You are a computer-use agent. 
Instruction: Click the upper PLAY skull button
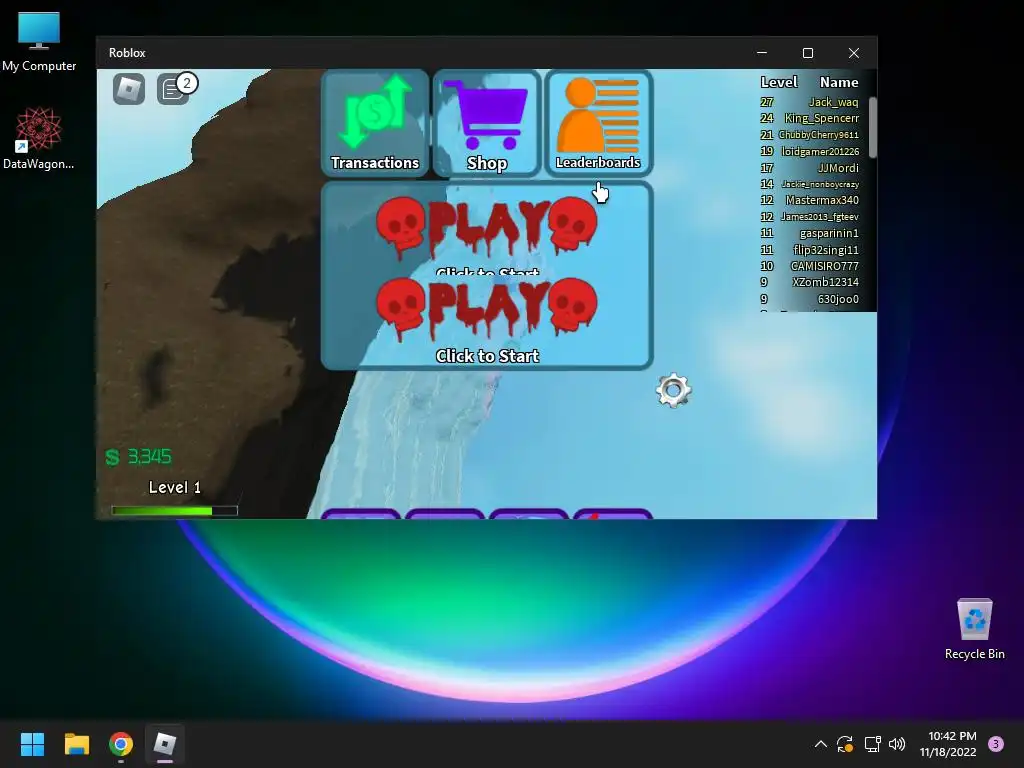click(x=487, y=229)
